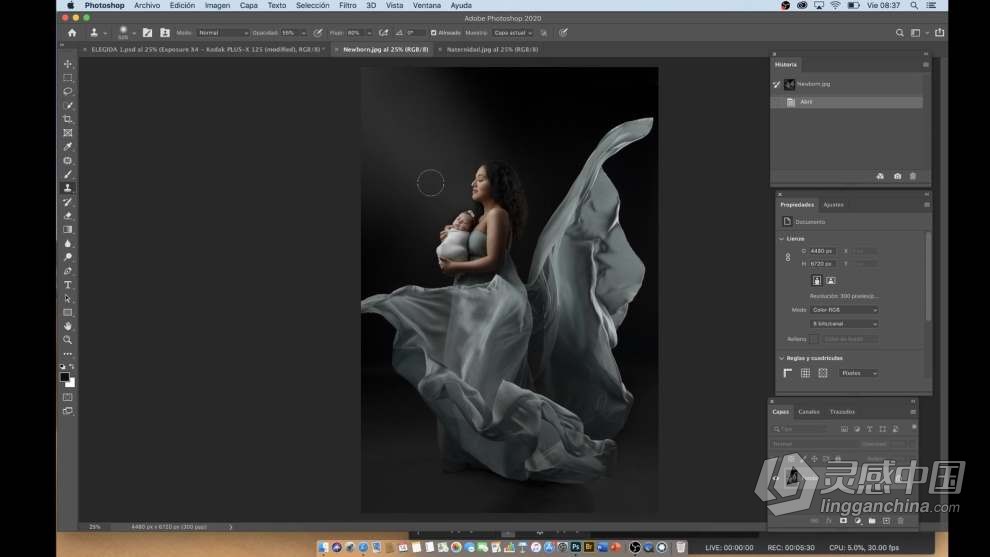Toggle layer filtering switch in Capas
Screen dimensions: 990x557
tap(914, 428)
